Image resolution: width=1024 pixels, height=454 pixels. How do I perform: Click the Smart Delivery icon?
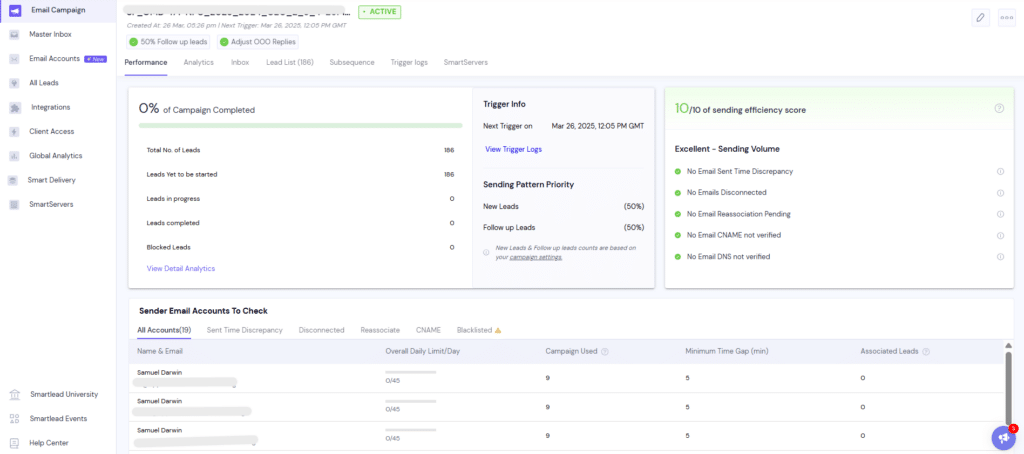point(14,180)
